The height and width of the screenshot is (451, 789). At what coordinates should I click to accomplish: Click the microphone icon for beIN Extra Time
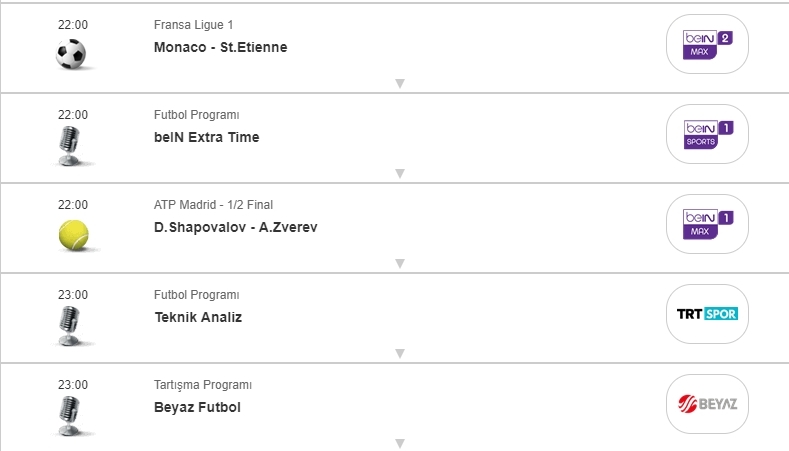click(69, 145)
